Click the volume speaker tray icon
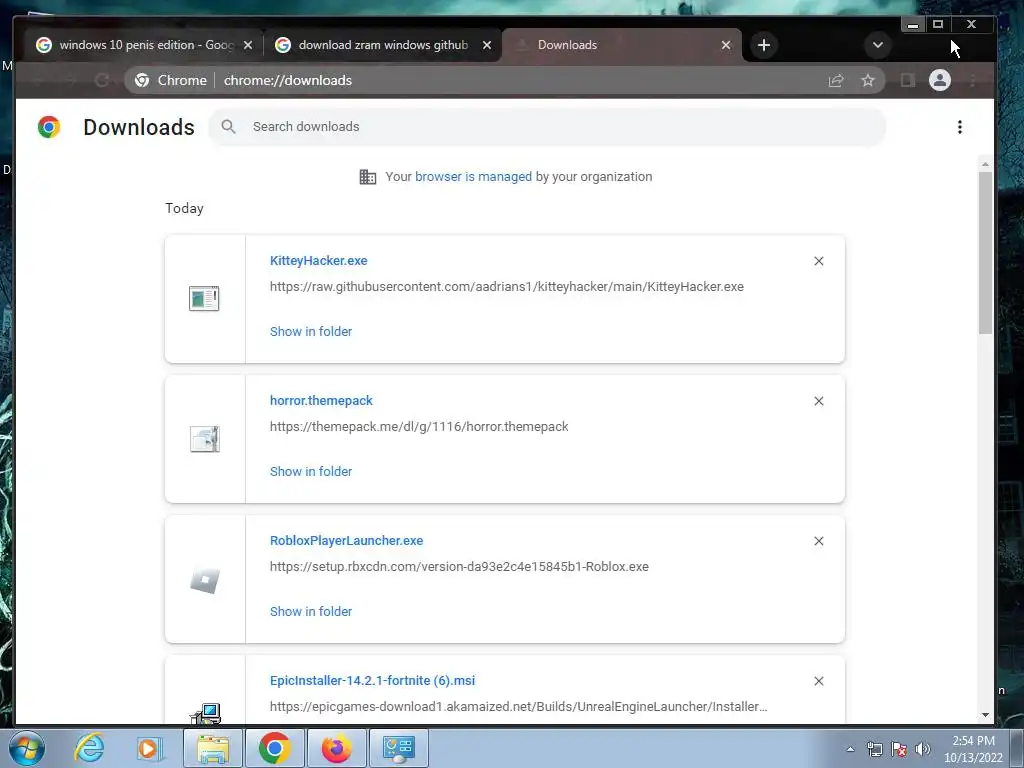This screenshot has height=768, width=1024. point(923,749)
